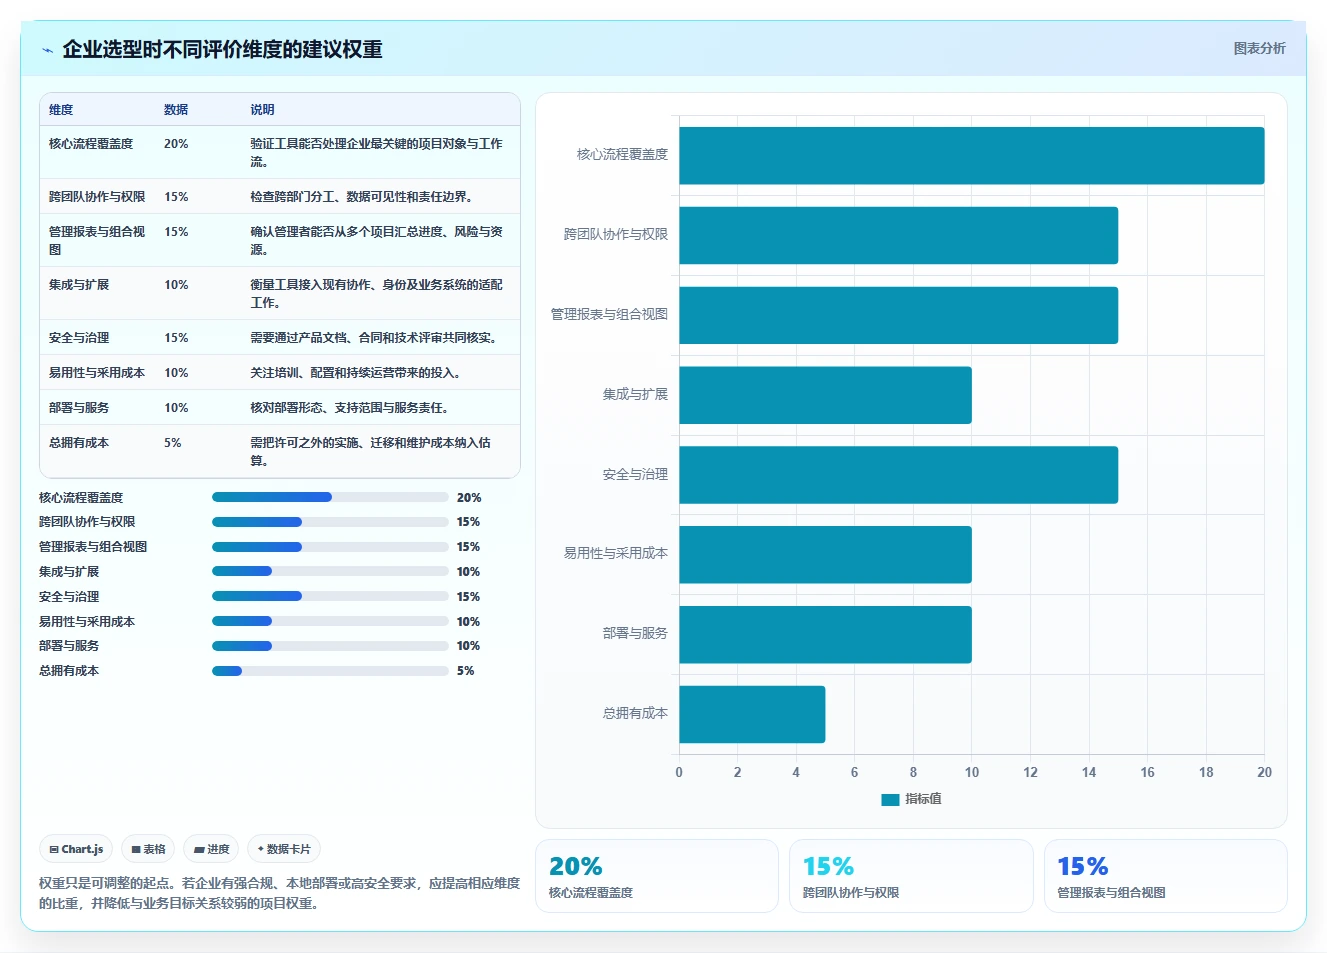
Task: Click the footer note starting 权重只是可调整的起点
Action: 280,893
